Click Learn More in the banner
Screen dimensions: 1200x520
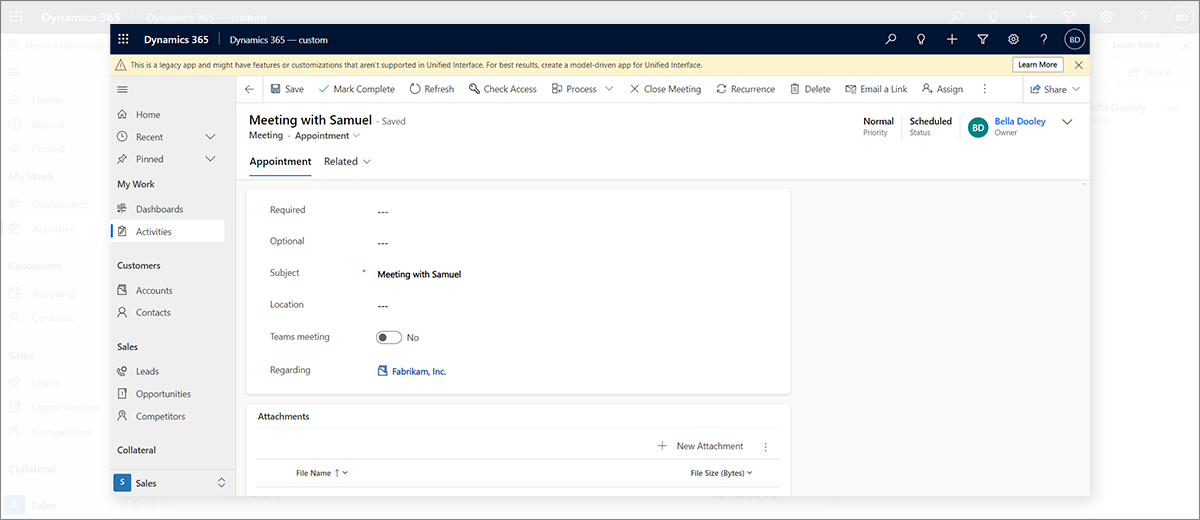pyautogui.click(x=1038, y=65)
